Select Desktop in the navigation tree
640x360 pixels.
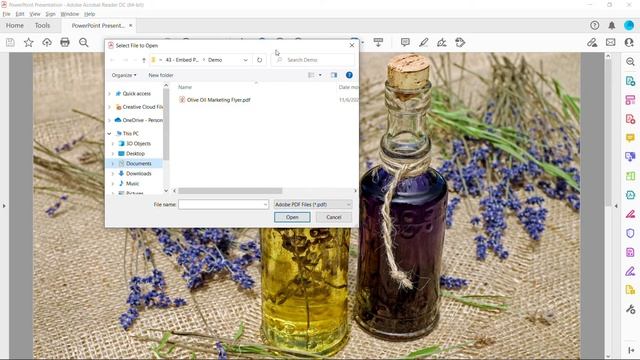pyautogui.click(x=135, y=153)
